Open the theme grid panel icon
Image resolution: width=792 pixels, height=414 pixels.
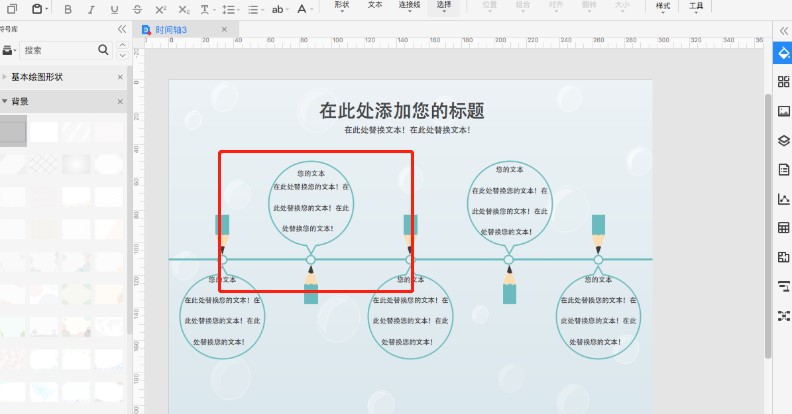783,82
